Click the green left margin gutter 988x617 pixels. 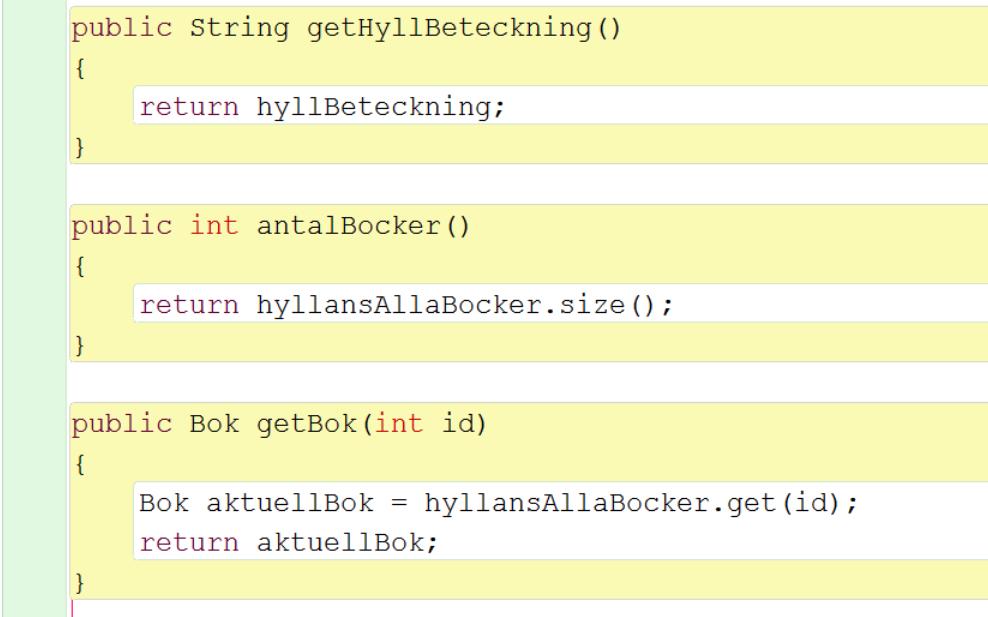click(x=32, y=300)
